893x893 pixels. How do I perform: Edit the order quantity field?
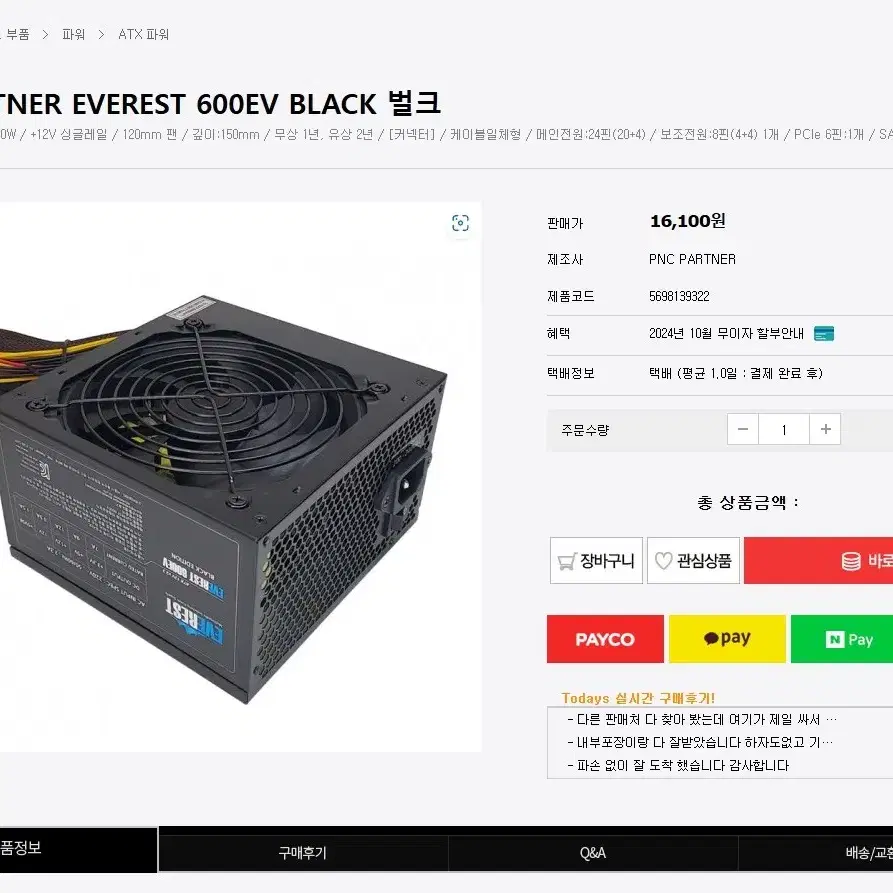coord(784,429)
